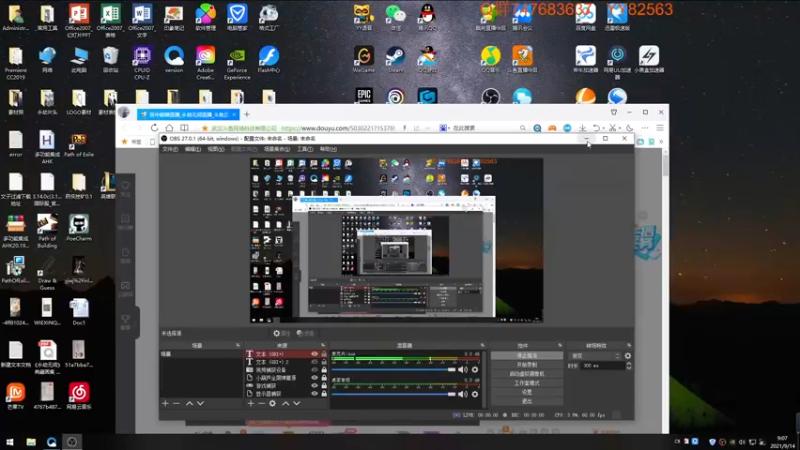
Task: Open 滤镜 filters button above sources
Action: click(306, 333)
